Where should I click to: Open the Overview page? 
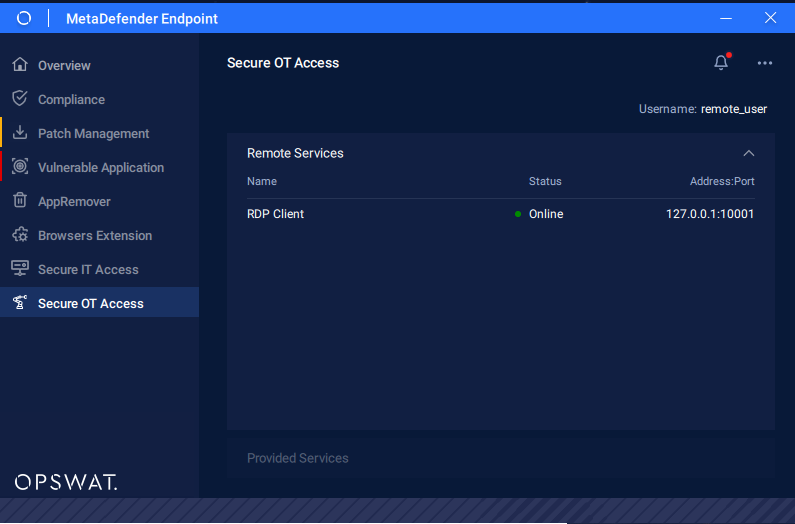tap(99, 65)
